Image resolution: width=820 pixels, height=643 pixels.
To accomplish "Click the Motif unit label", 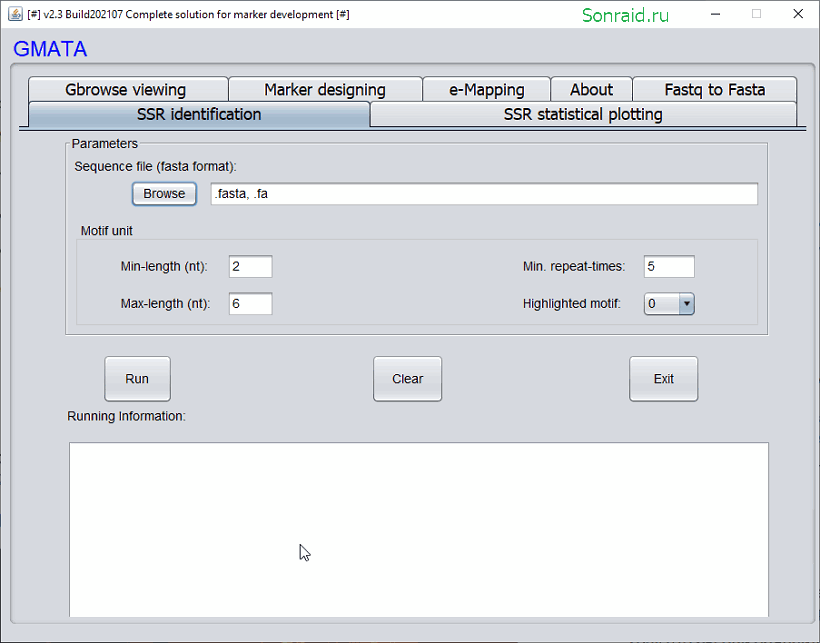I will (x=107, y=231).
